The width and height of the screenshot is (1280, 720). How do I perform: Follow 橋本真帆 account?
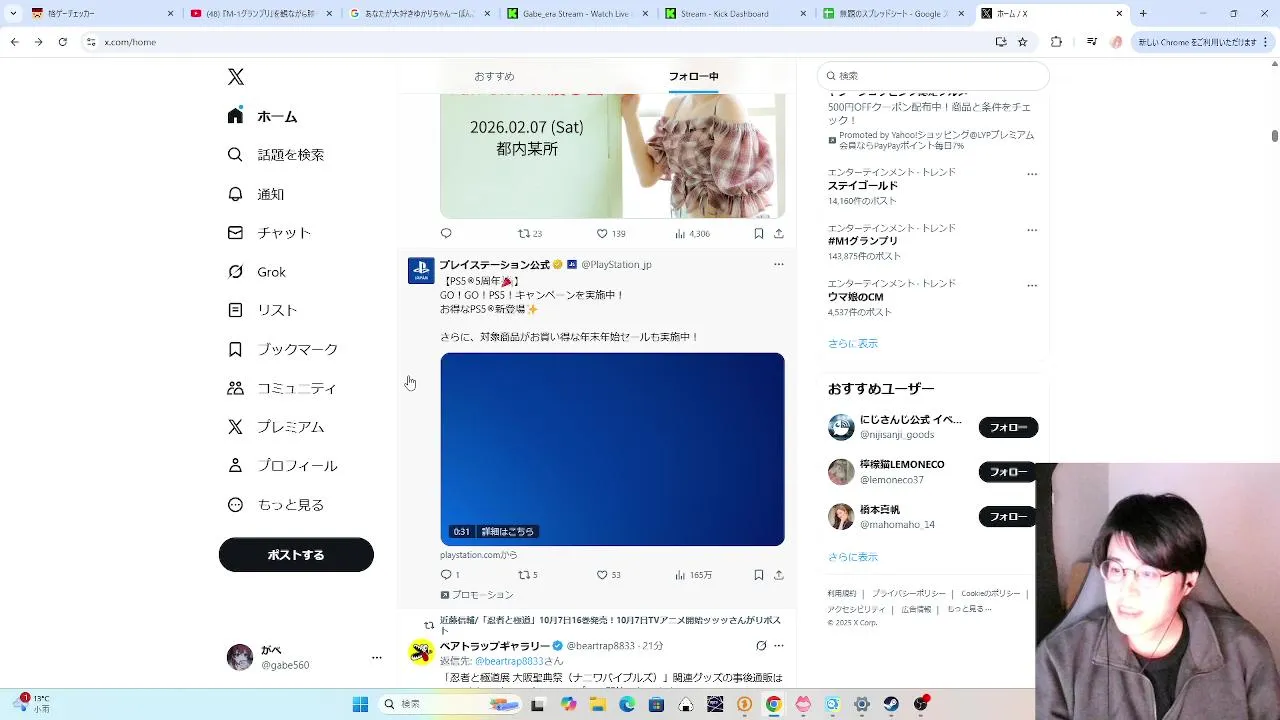coord(1008,517)
